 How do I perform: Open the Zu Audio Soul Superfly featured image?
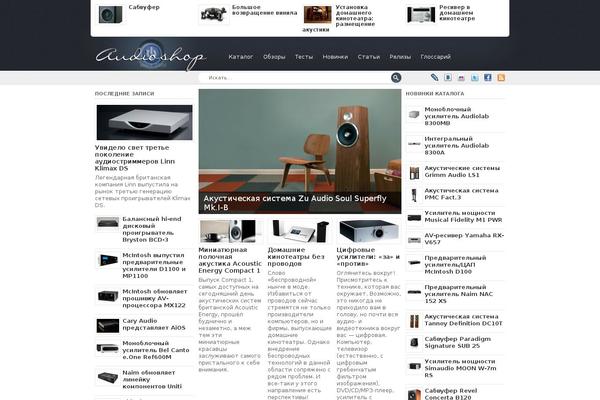pyautogui.click(x=300, y=152)
